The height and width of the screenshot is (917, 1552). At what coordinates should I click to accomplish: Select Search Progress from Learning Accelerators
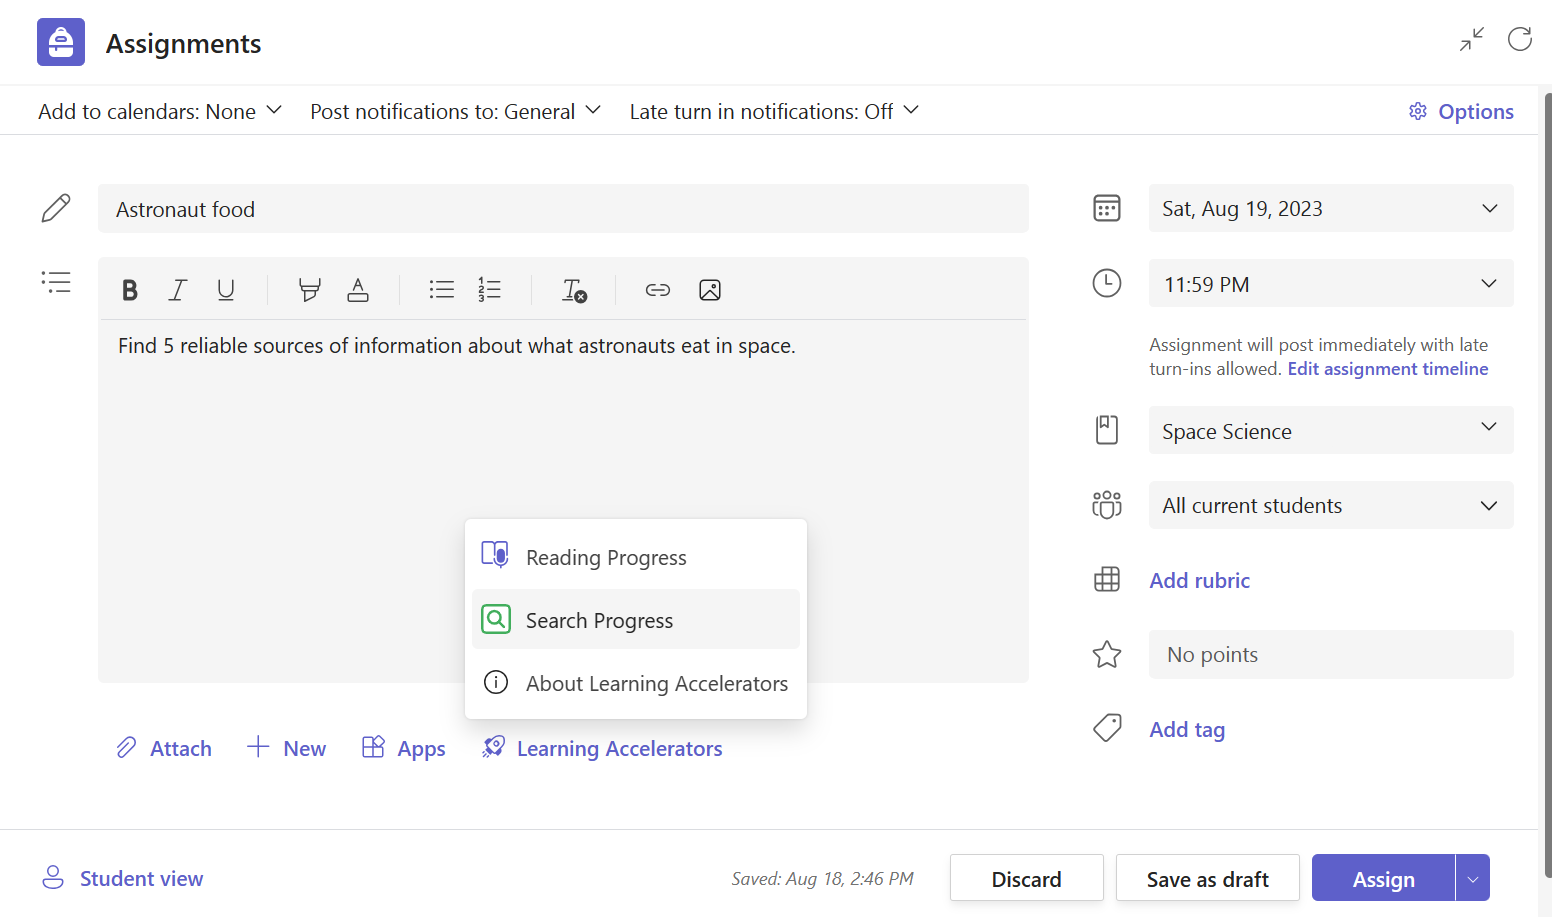[599, 620]
